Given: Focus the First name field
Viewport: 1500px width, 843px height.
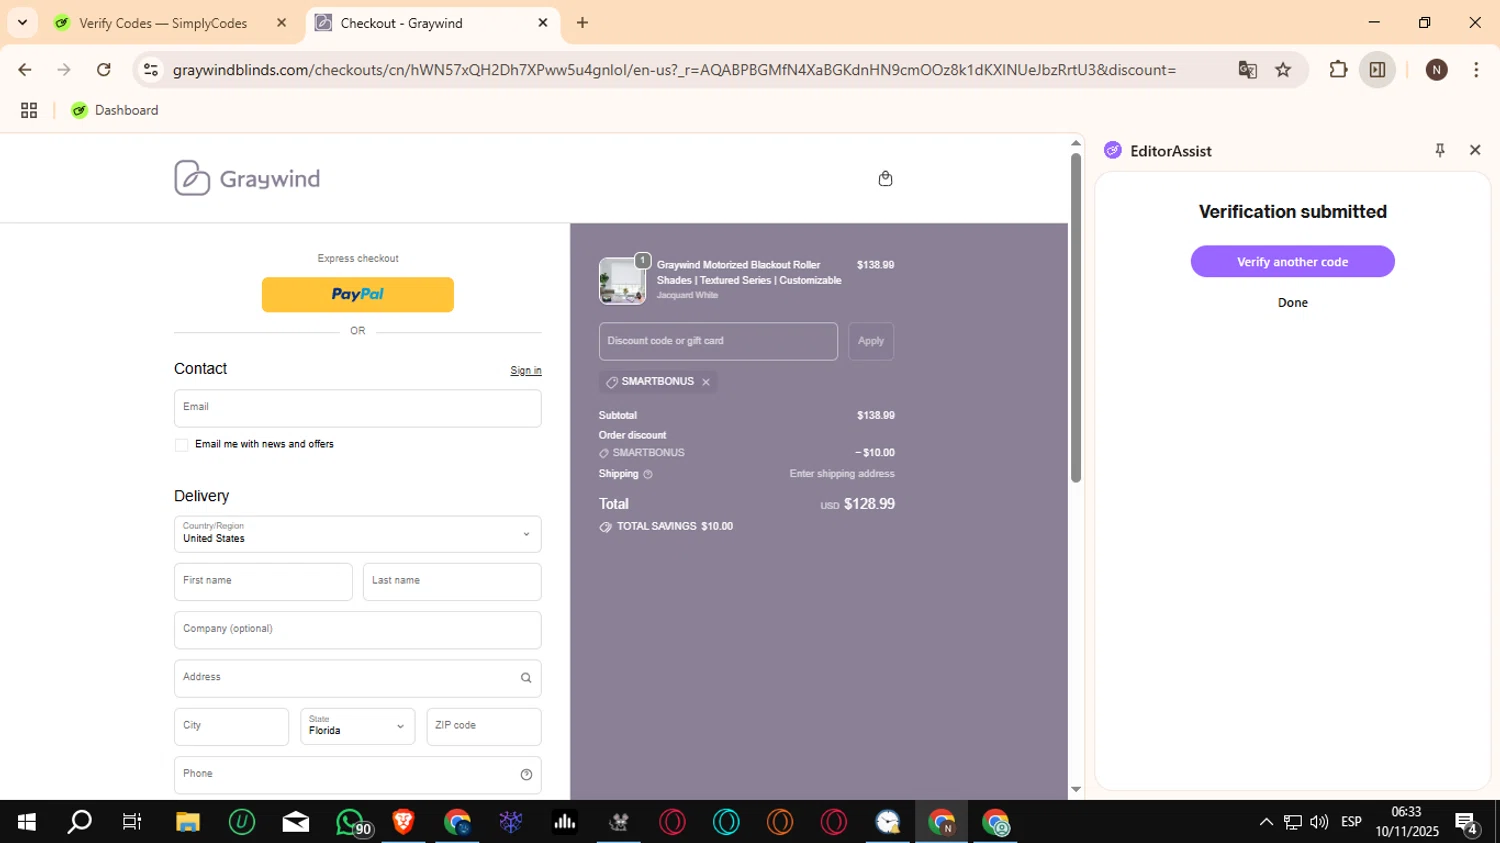Looking at the screenshot, I should coord(263,582).
